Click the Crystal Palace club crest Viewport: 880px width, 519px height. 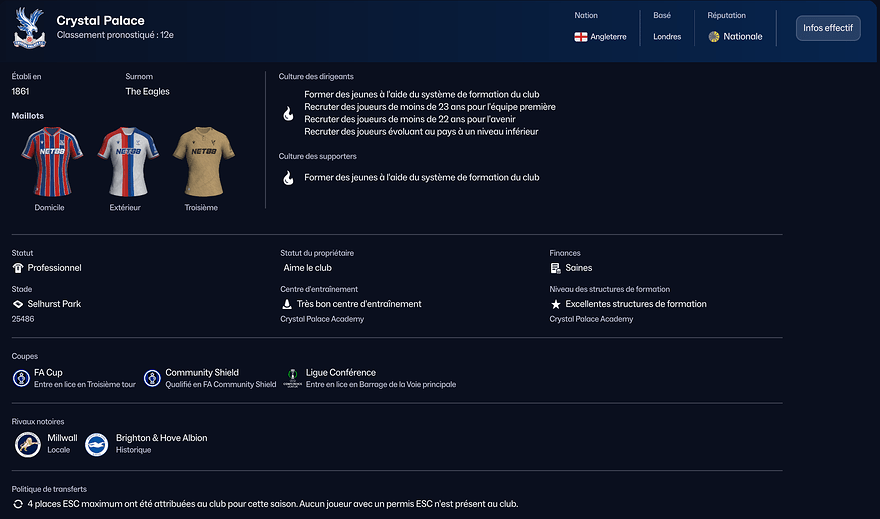29,27
